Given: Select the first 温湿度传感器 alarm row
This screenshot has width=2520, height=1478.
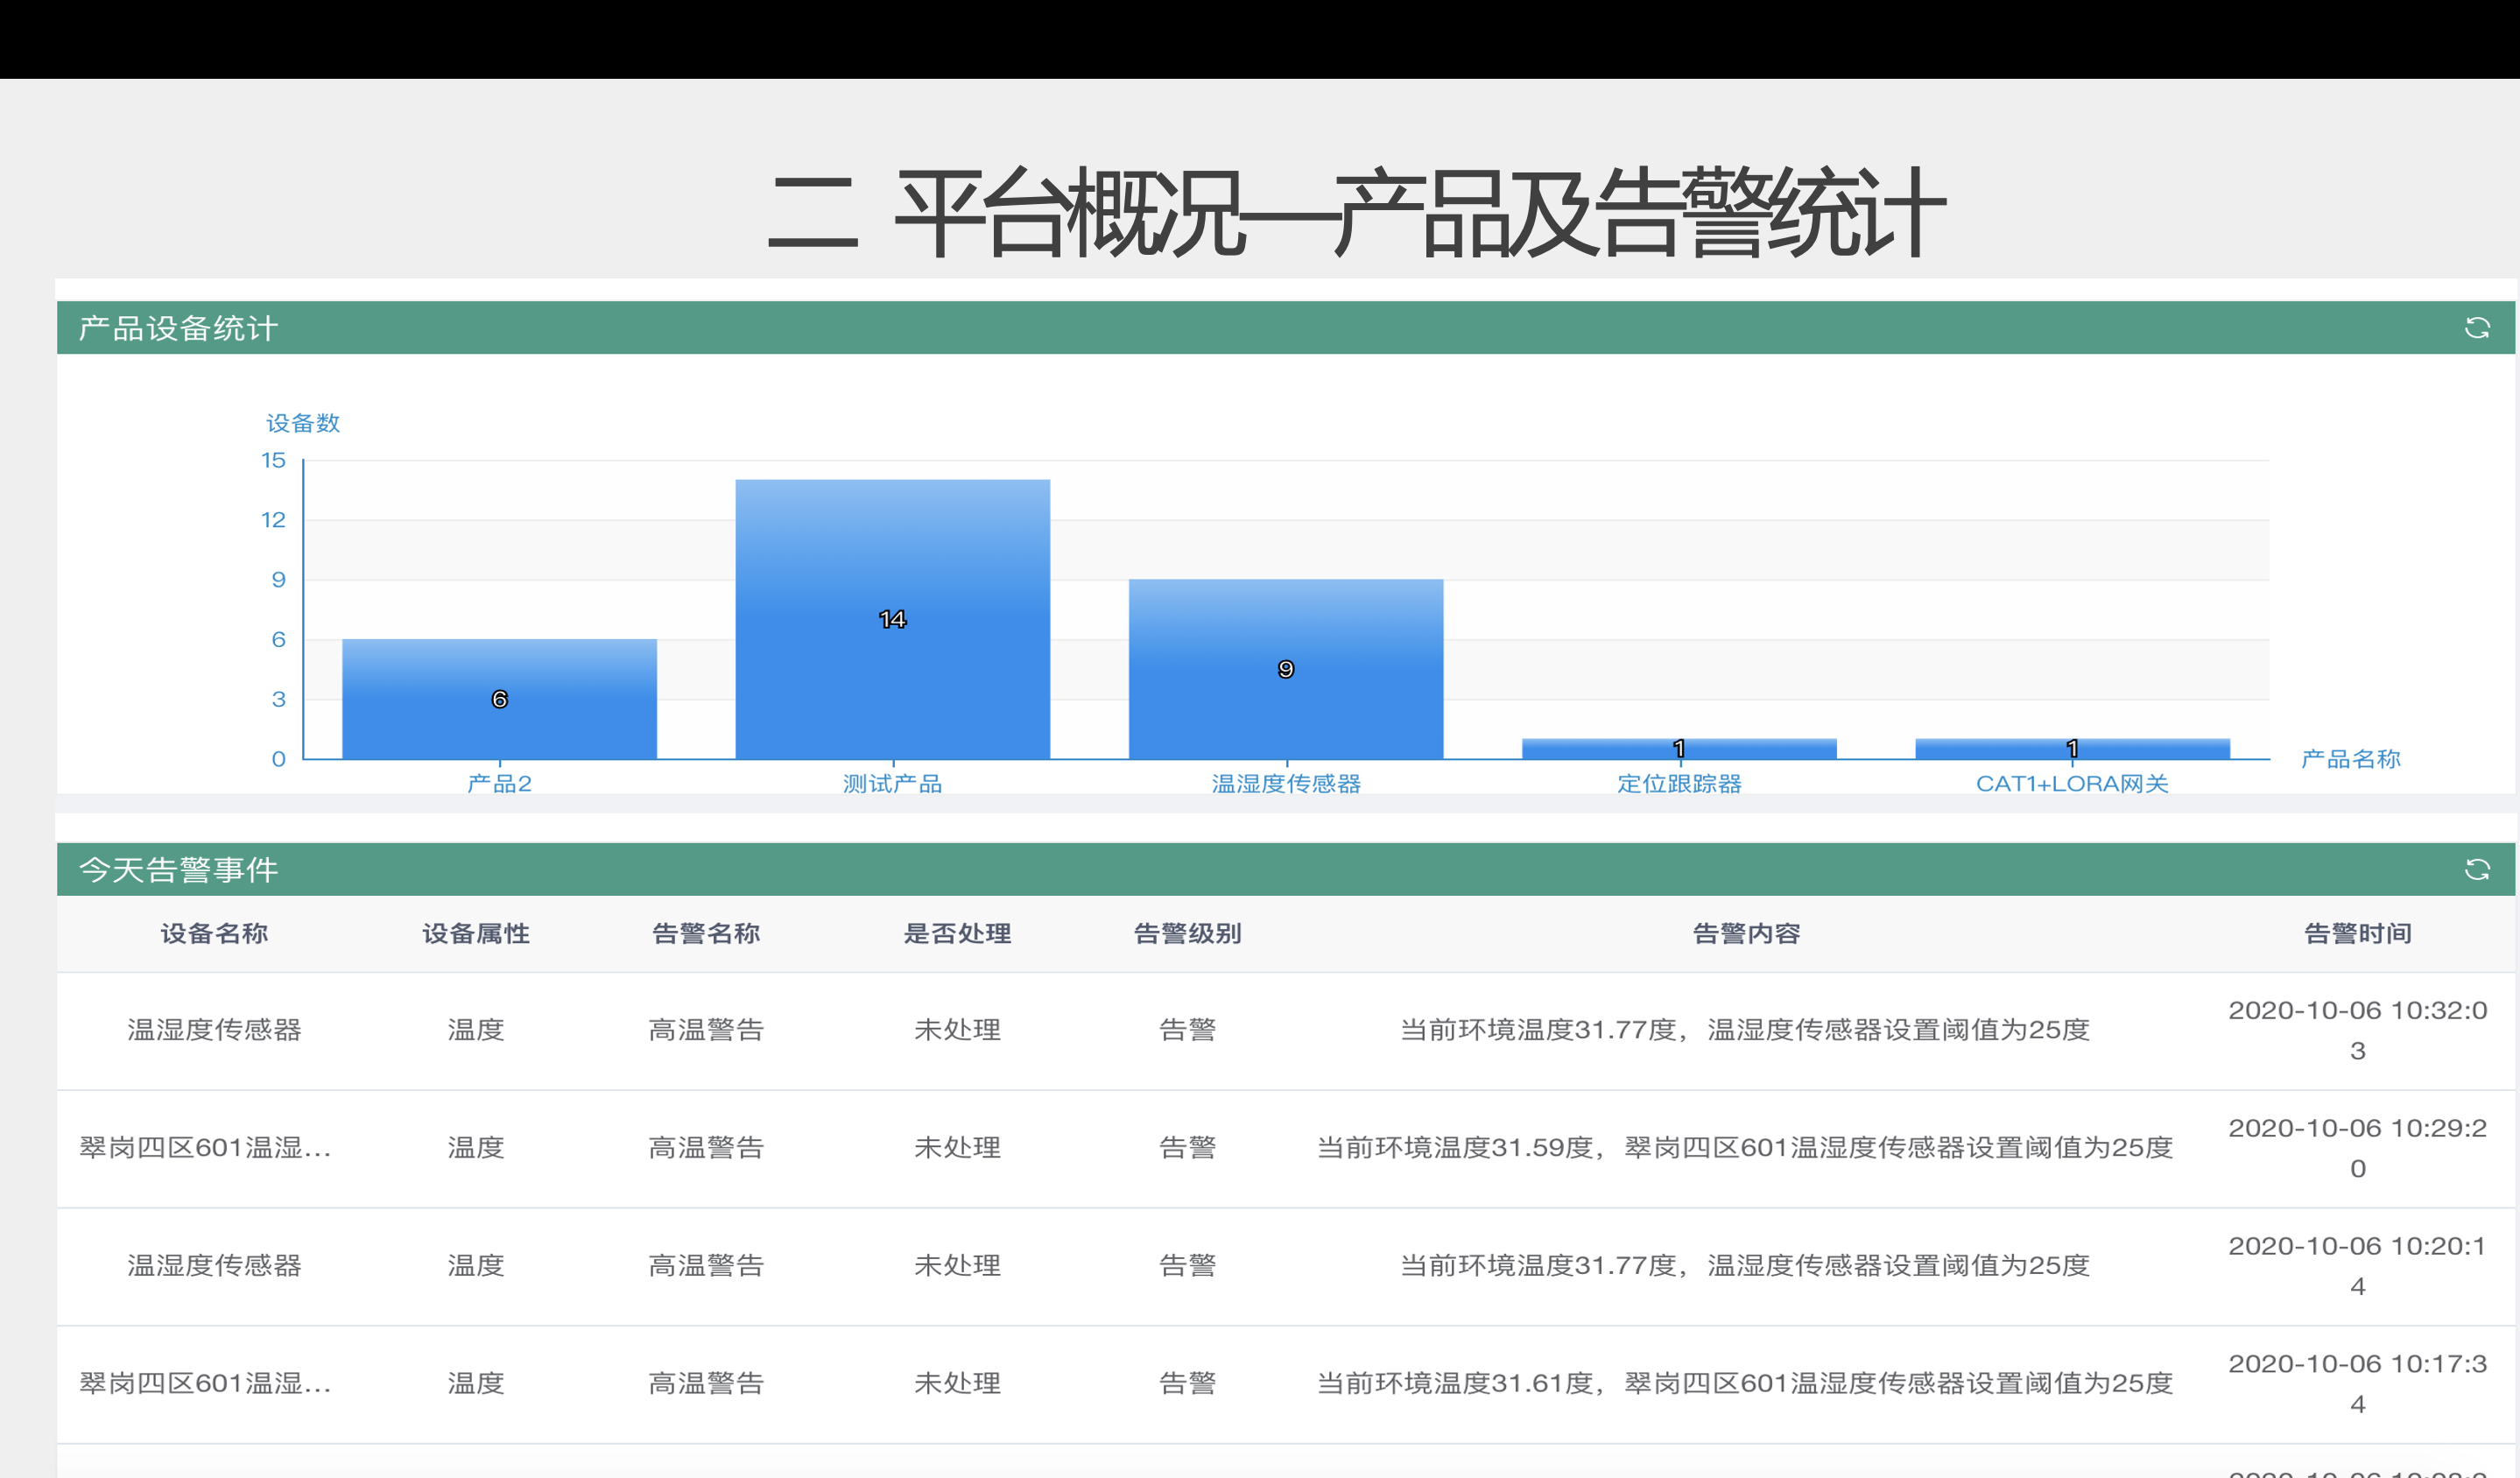Looking at the screenshot, I should pos(214,1030).
